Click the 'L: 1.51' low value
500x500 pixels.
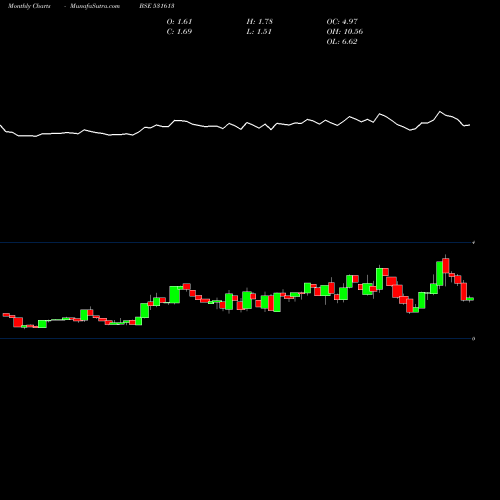pyautogui.click(x=259, y=32)
